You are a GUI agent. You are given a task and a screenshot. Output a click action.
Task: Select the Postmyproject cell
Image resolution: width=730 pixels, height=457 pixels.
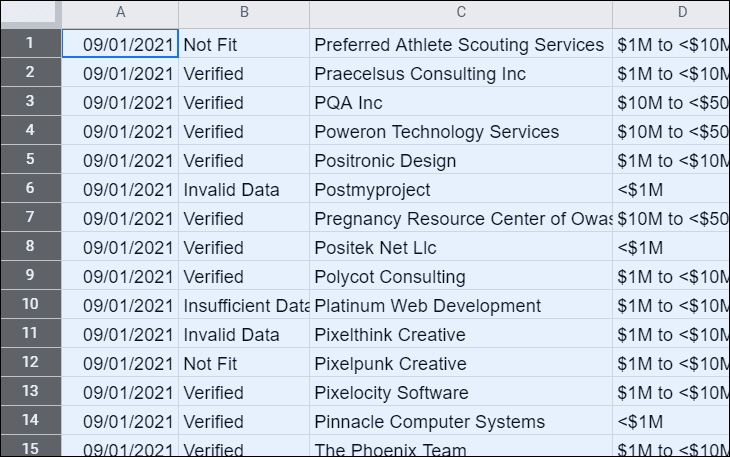(x=461, y=189)
